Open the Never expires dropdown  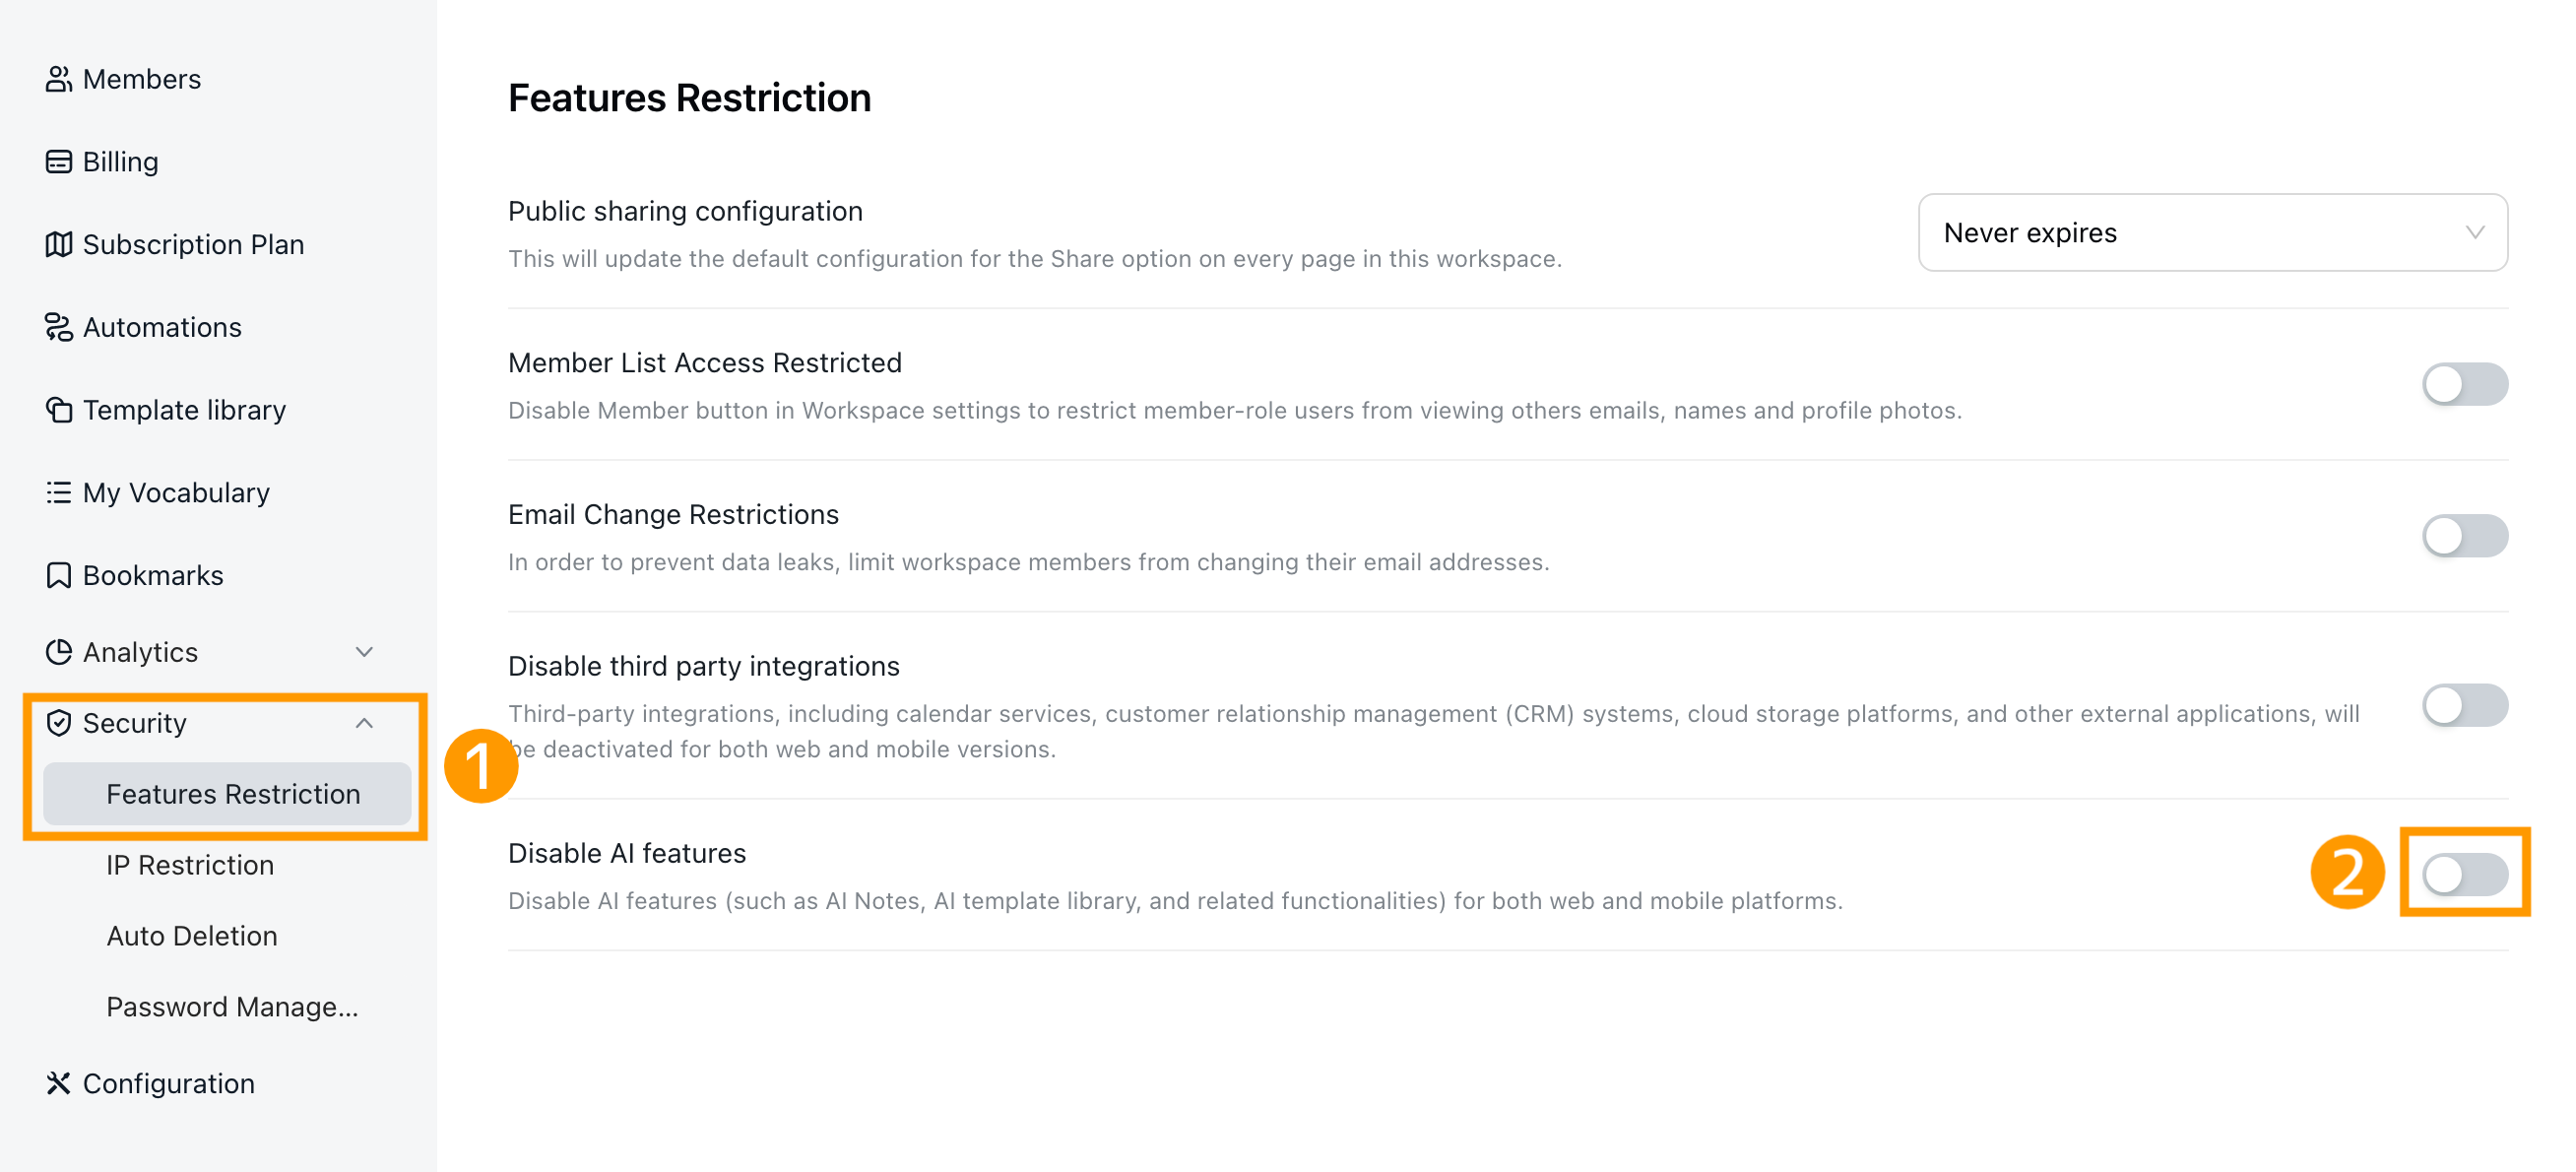pyautogui.click(x=2212, y=233)
